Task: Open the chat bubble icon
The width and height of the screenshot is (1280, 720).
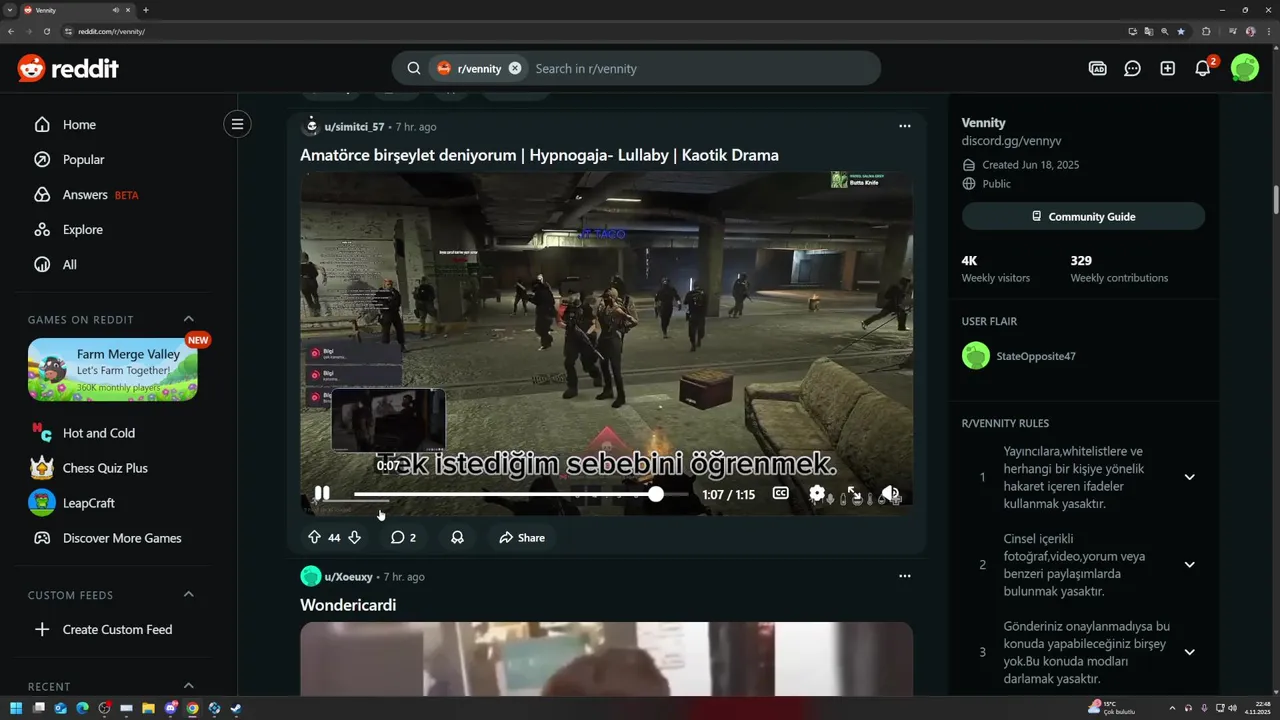Action: tap(1132, 68)
